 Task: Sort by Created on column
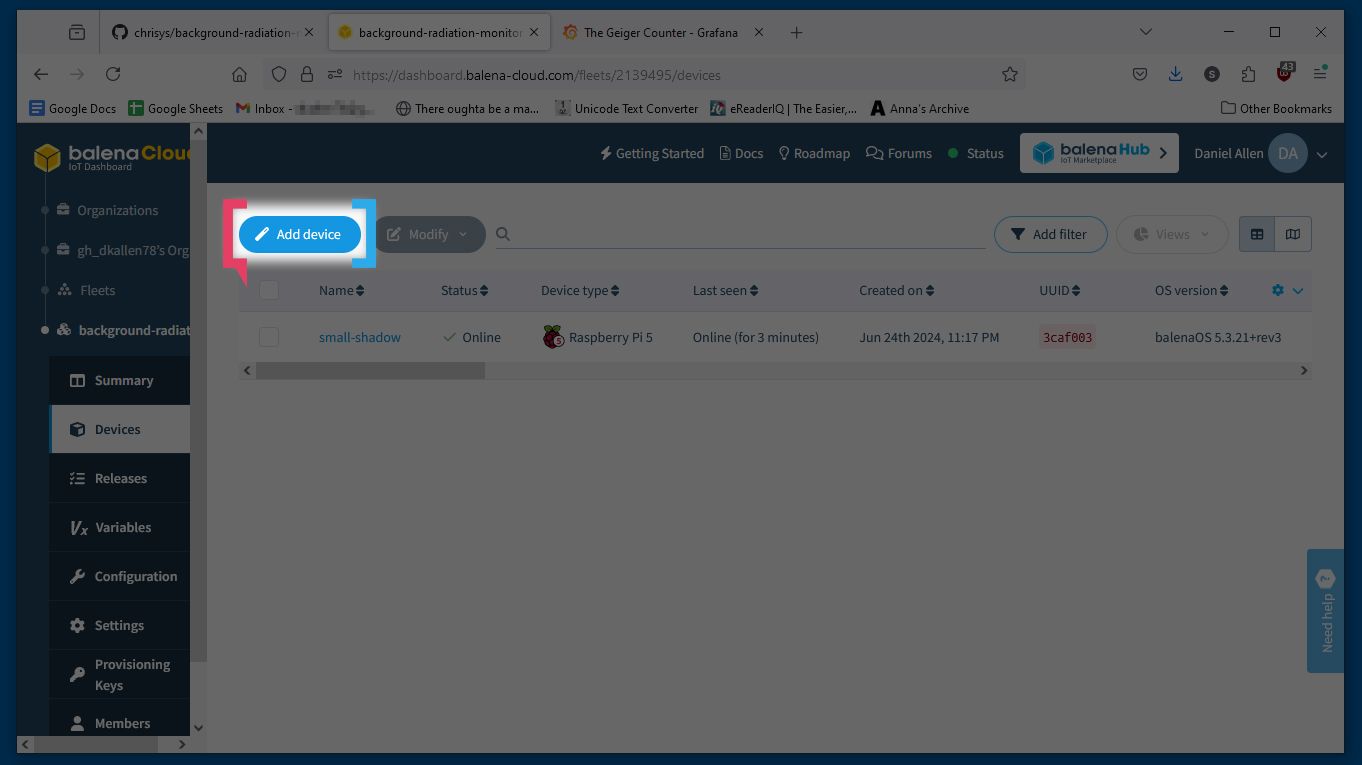pos(896,290)
